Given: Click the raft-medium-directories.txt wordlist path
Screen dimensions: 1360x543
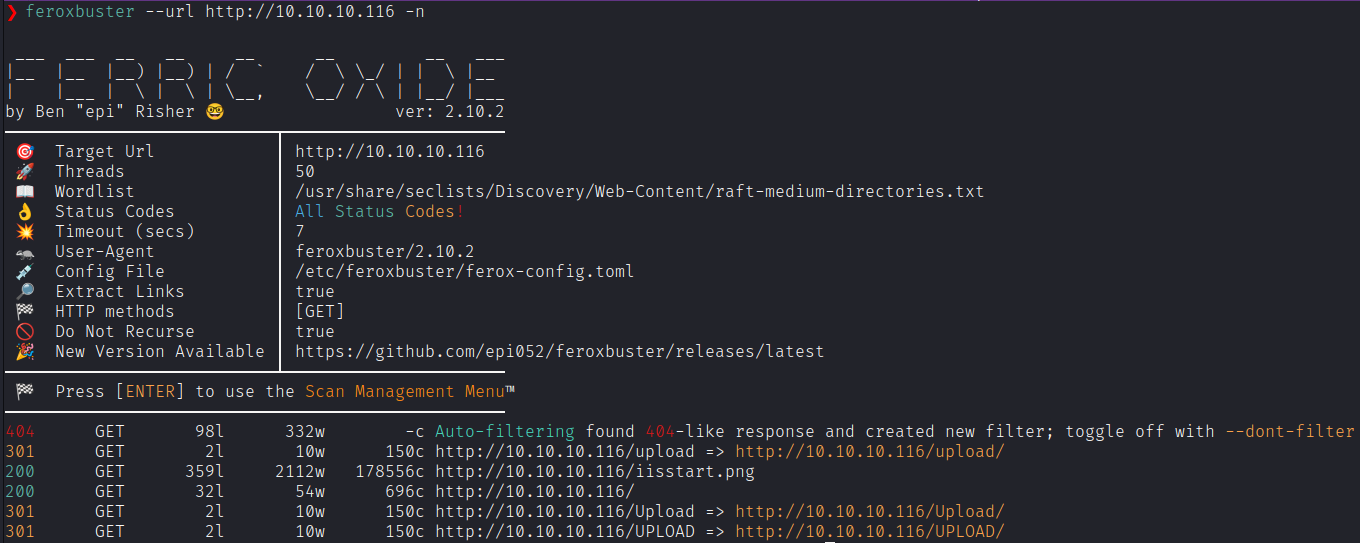Looking at the screenshot, I should (x=640, y=192).
